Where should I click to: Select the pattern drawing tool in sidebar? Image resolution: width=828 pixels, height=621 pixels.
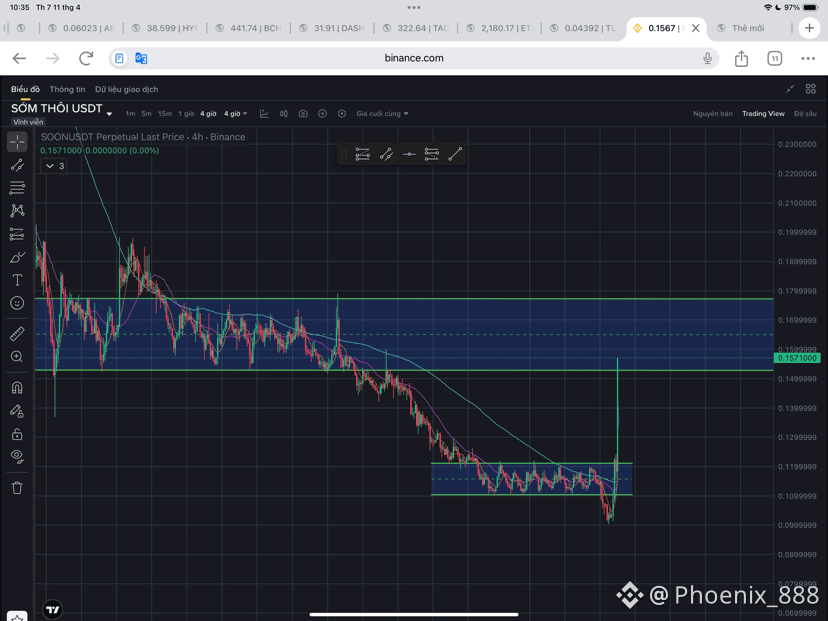click(17, 211)
